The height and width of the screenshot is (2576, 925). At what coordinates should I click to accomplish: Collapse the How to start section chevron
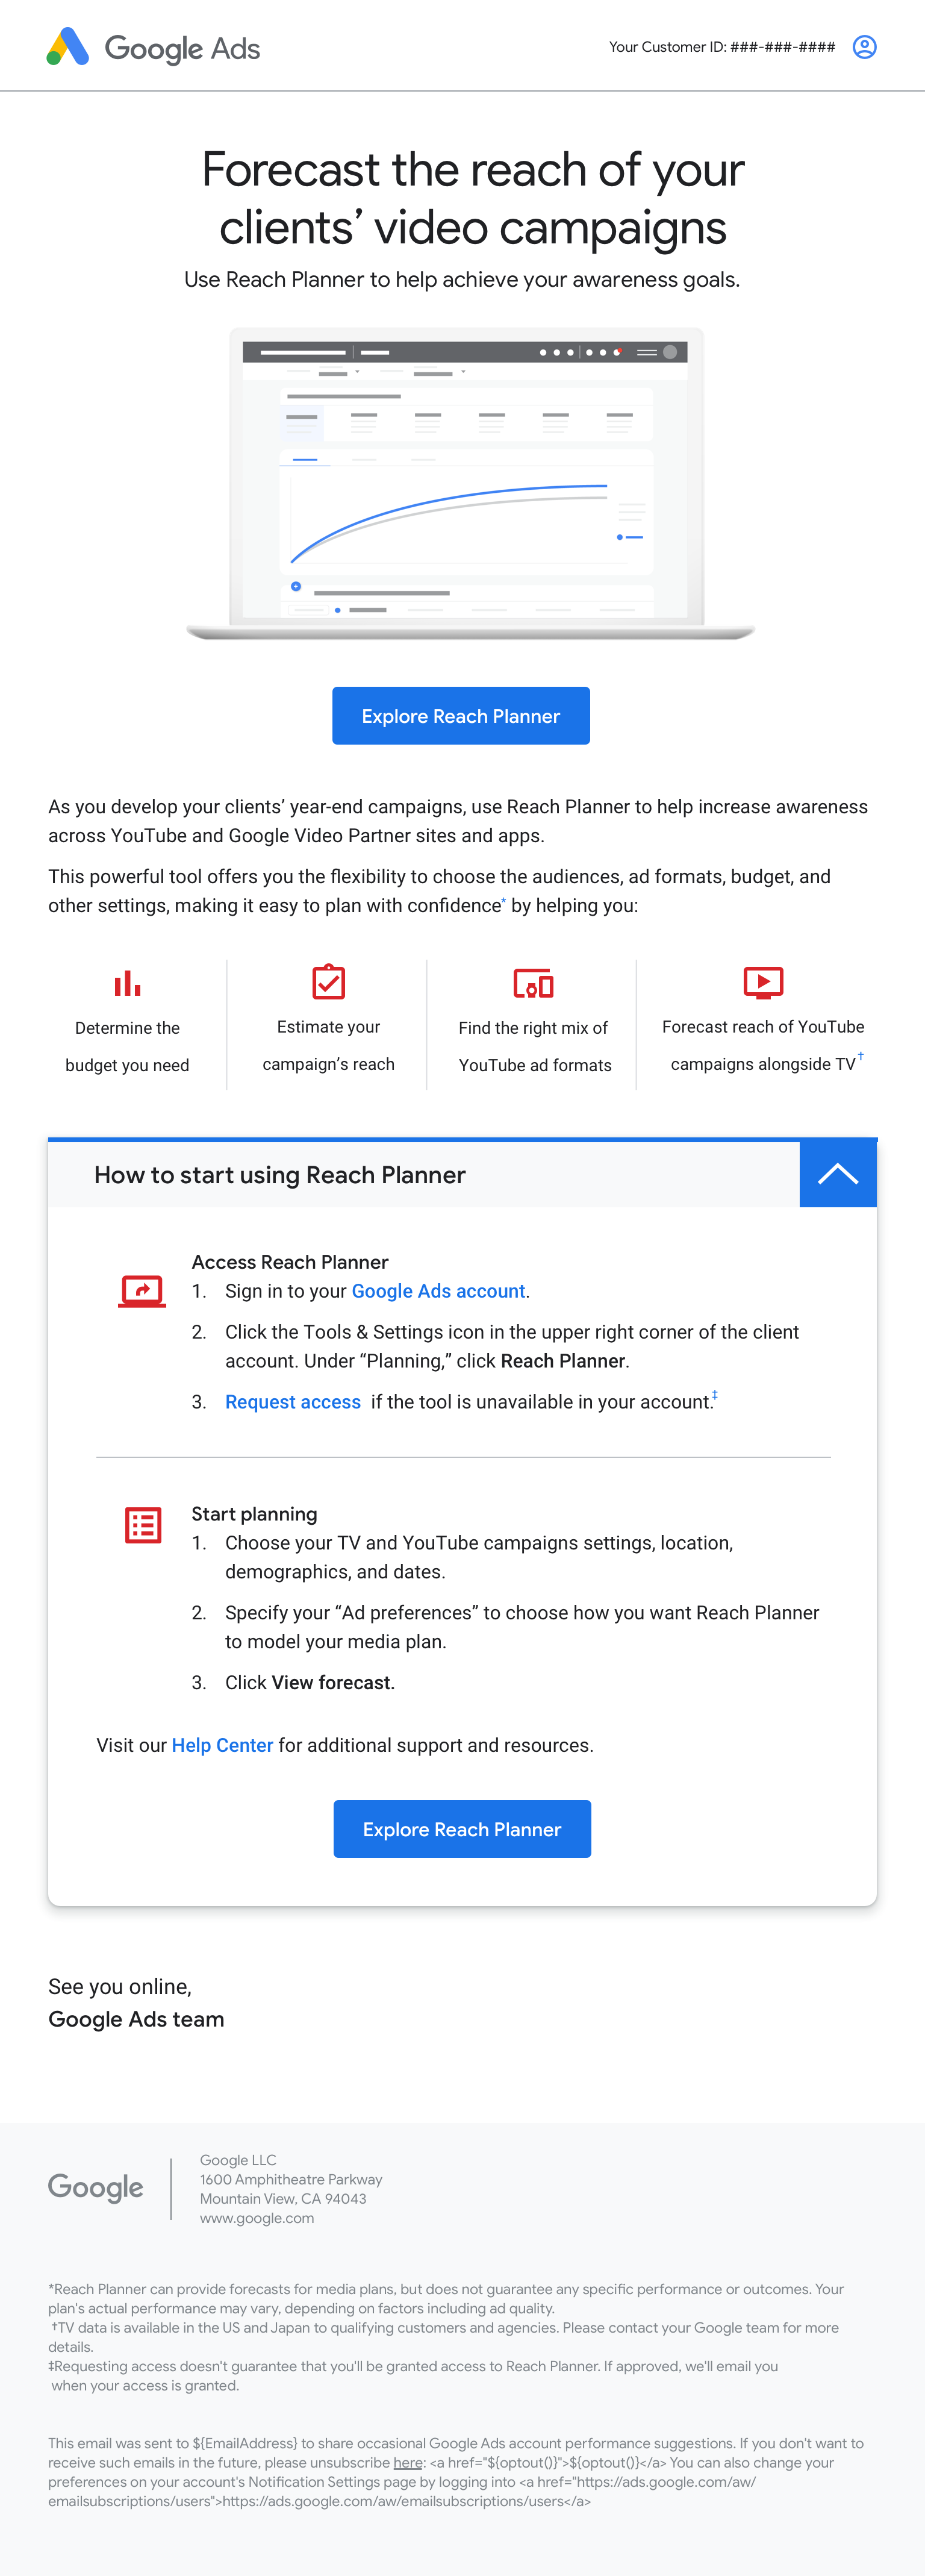(838, 1174)
